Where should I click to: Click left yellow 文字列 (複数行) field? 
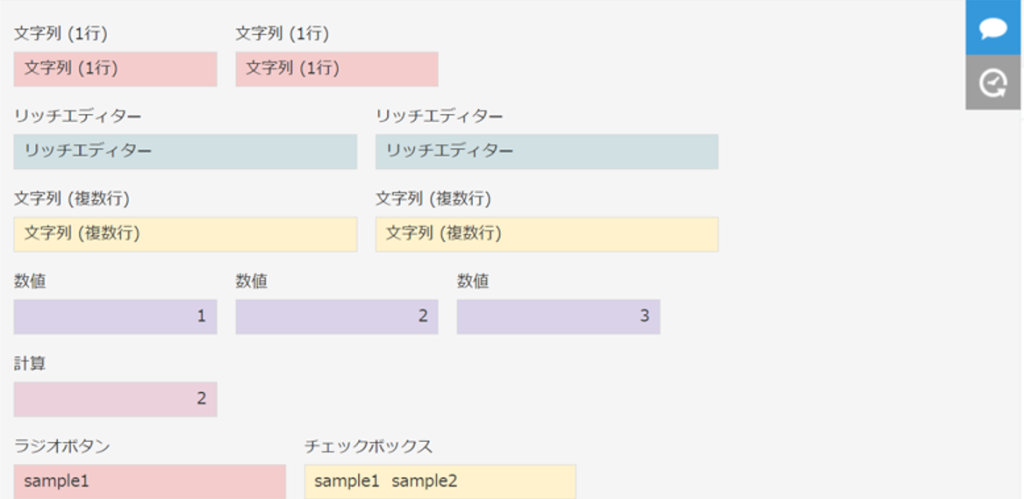pyautogui.click(x=185, y=234)
